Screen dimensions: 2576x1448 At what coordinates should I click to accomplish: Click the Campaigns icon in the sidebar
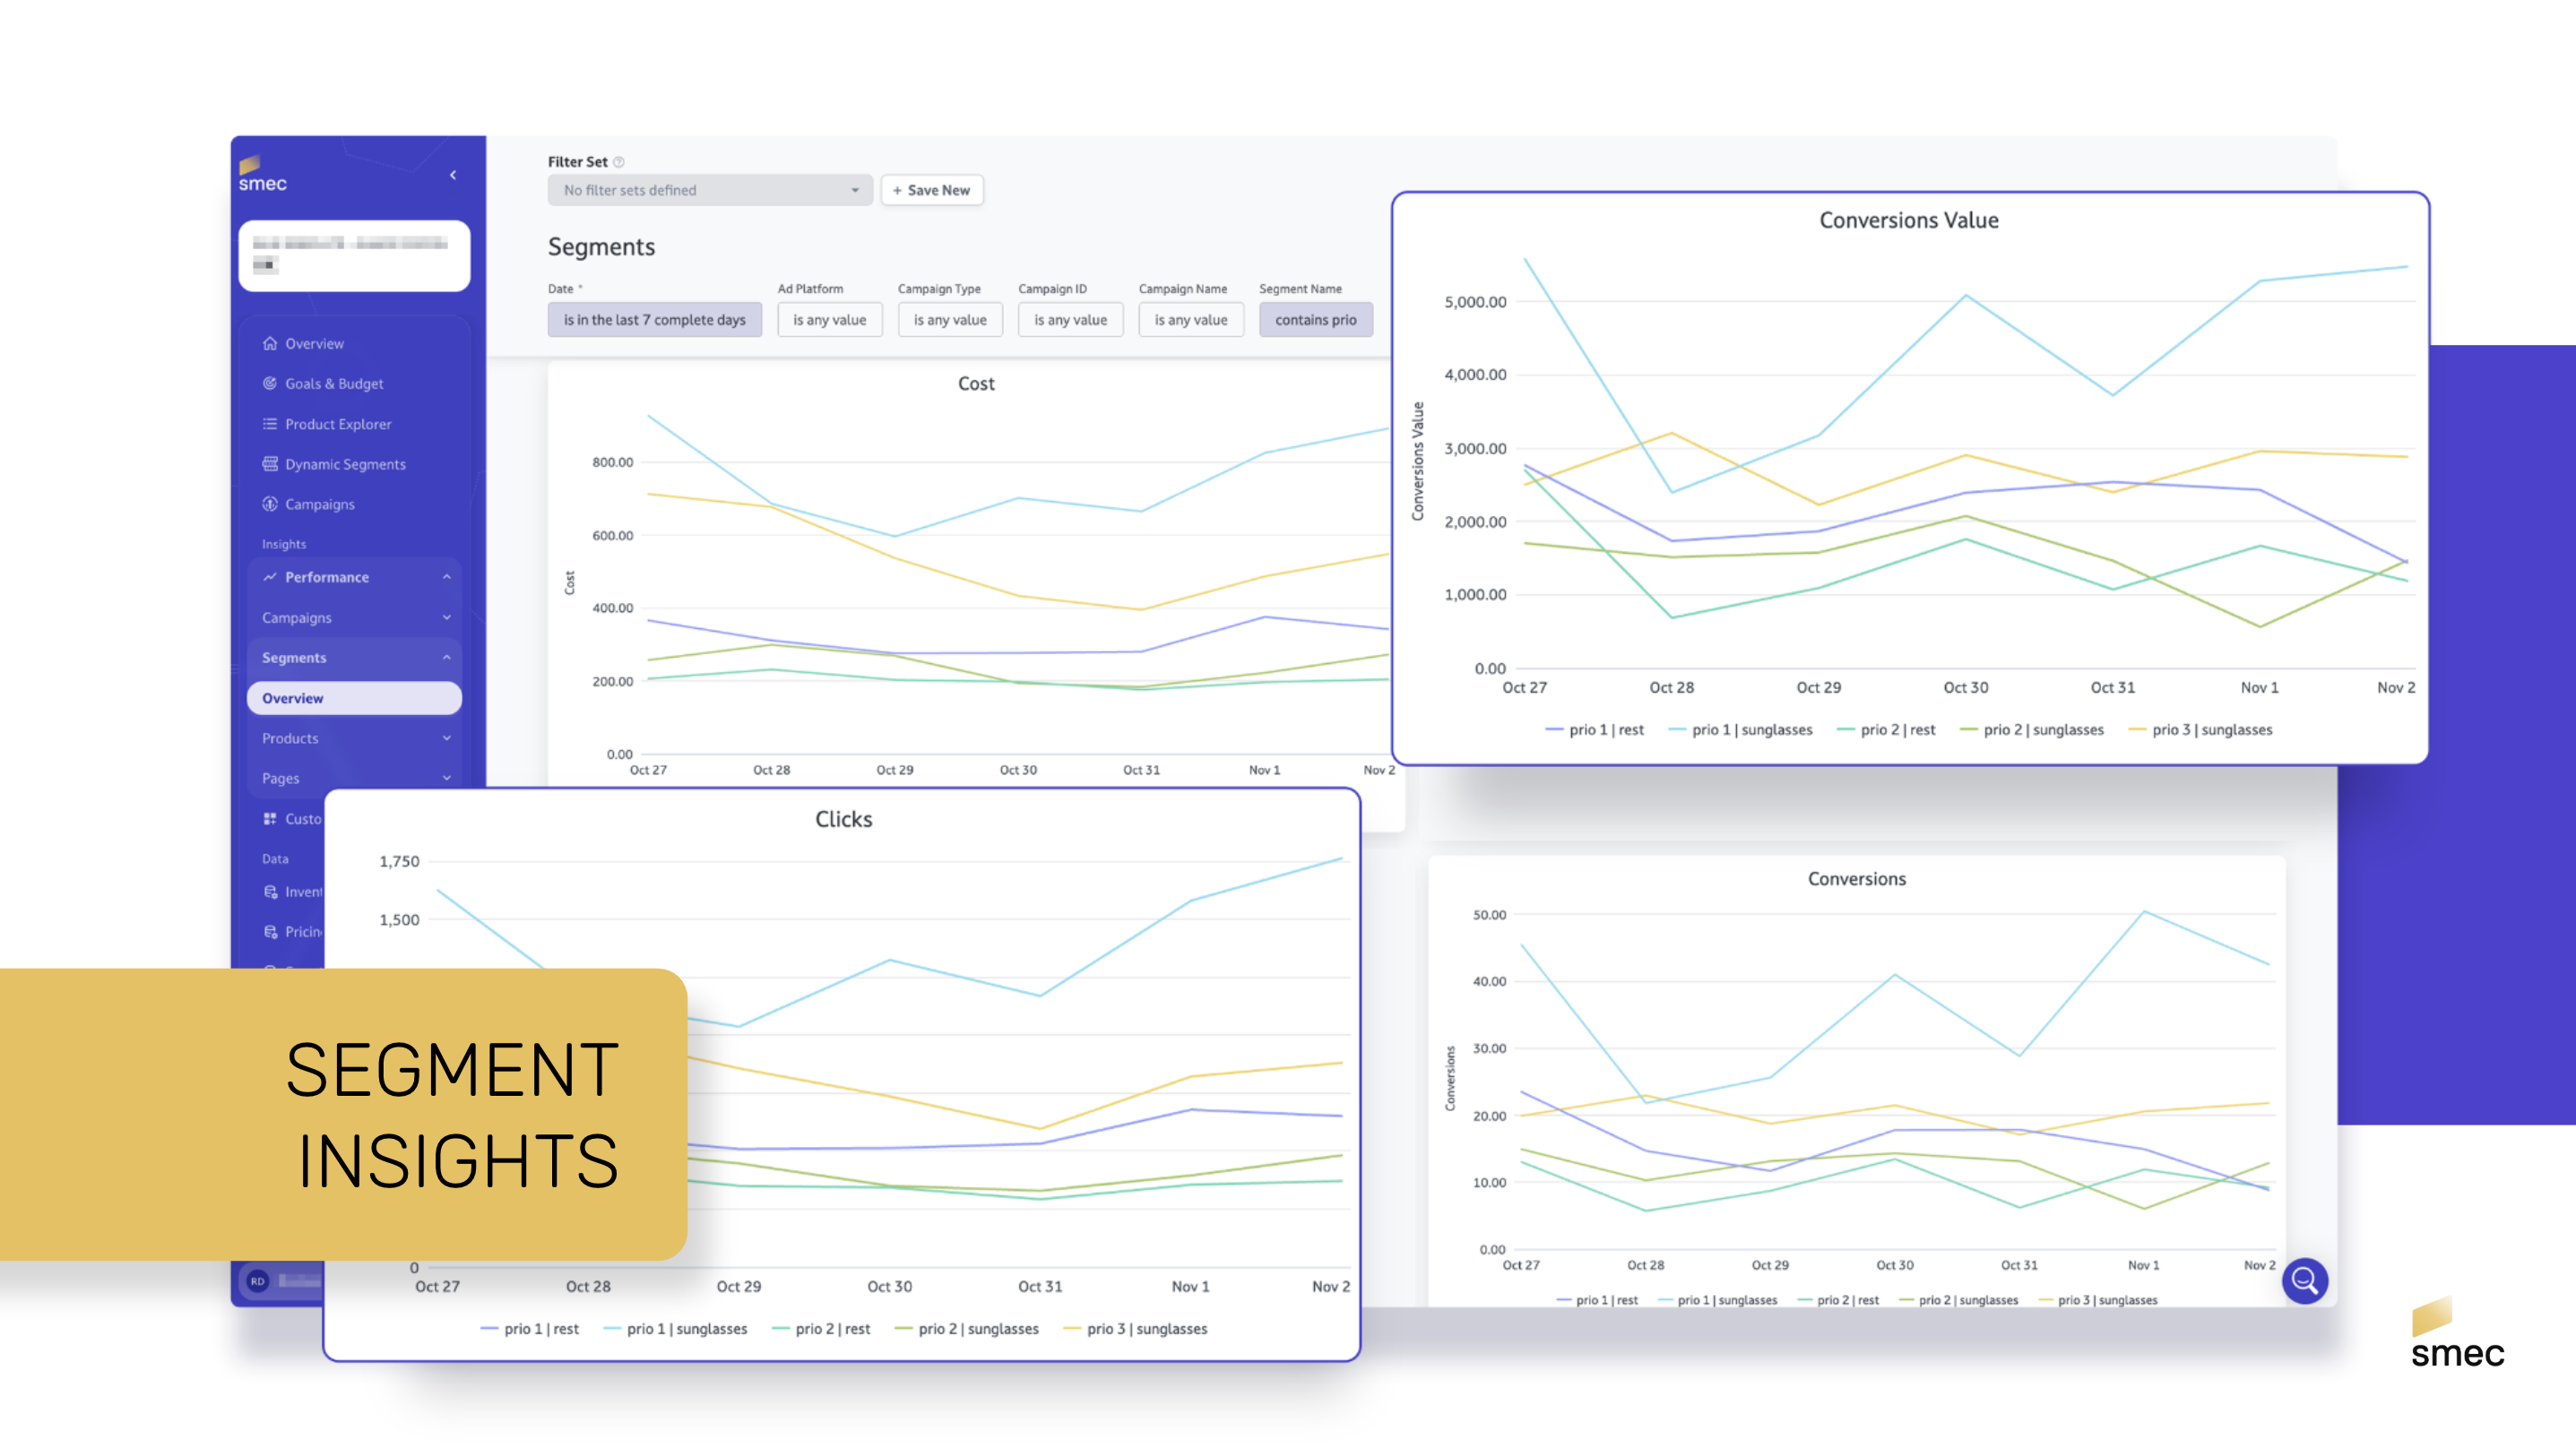[x=269, y=504]
